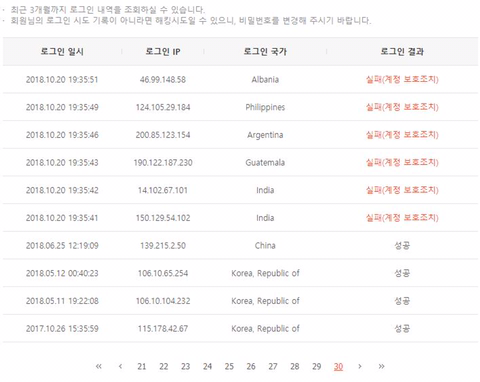Select IP address 190.122.187.230
The height and width of the screenshot is (382, 480).
tap(163, 163)
